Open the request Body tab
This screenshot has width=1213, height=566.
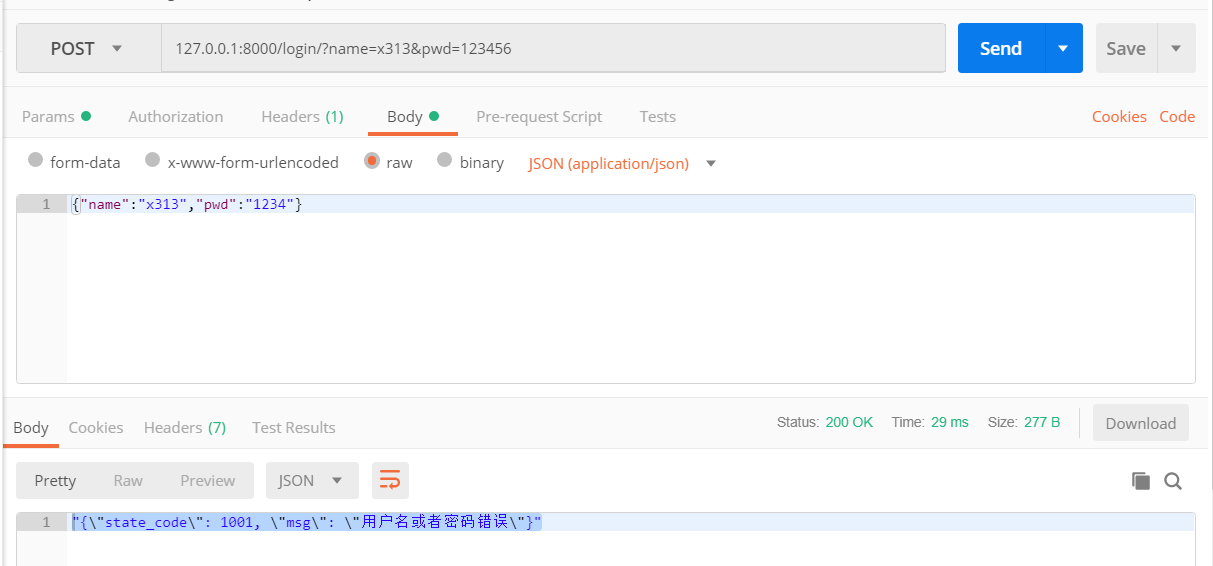413,117
